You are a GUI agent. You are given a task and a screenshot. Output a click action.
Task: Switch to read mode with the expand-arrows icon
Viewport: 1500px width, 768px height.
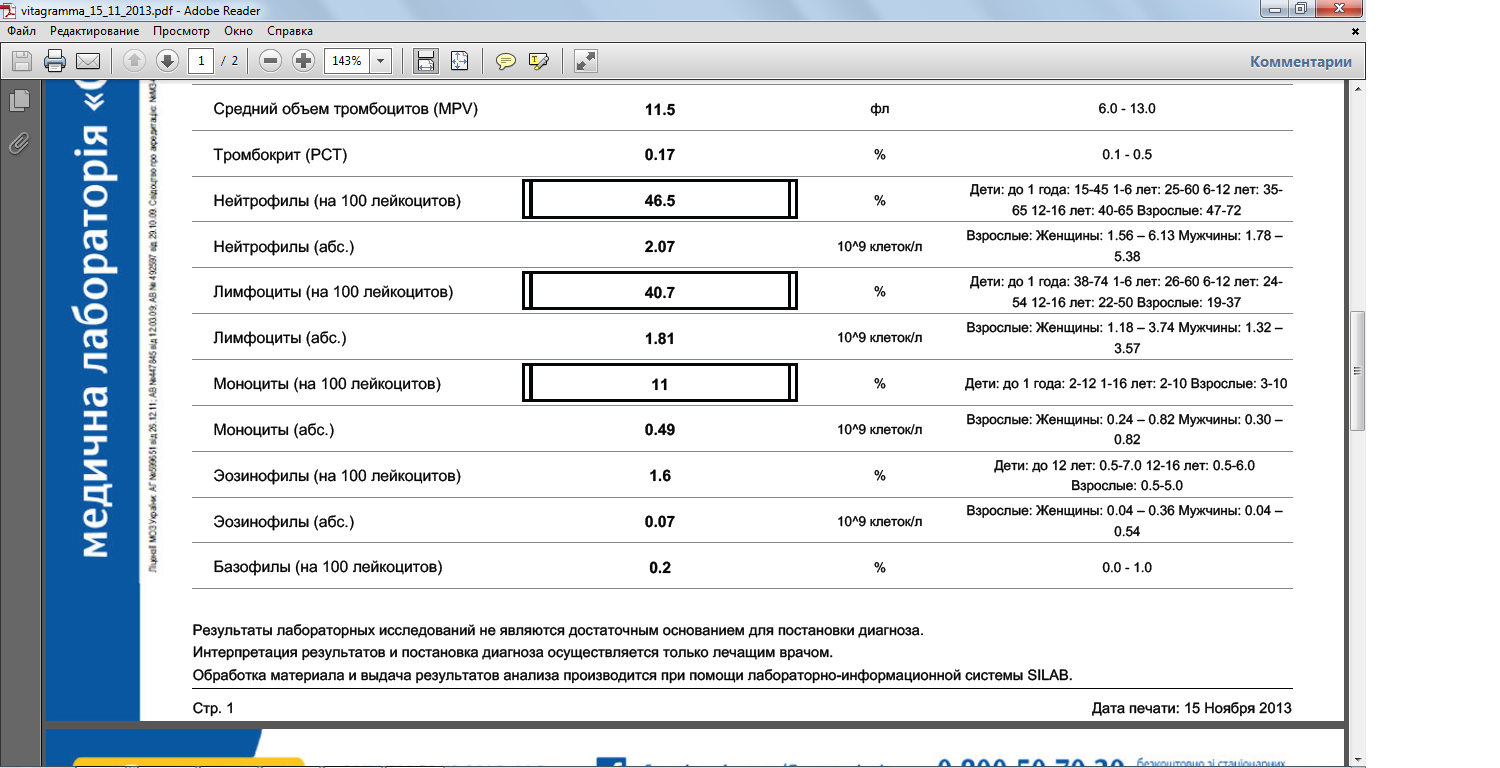pyautogui.click(x=586, y=61)
